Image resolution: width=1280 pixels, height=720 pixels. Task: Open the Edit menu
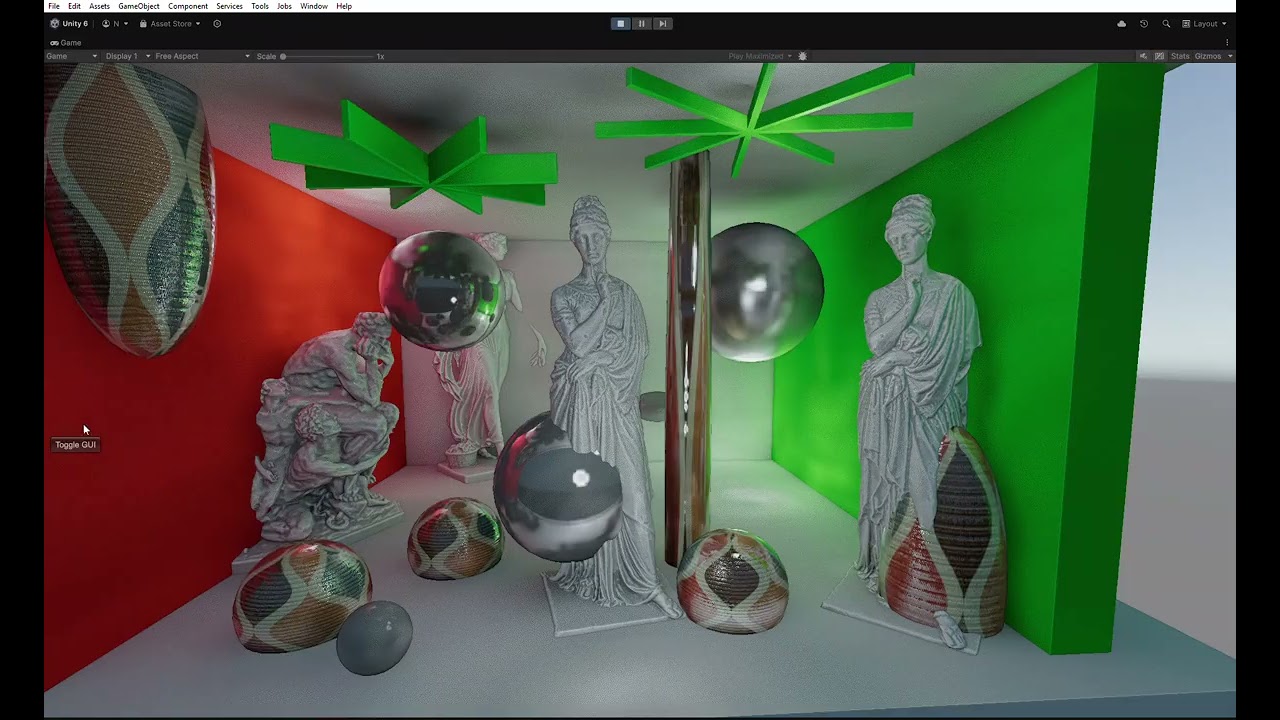click(74, 6)
